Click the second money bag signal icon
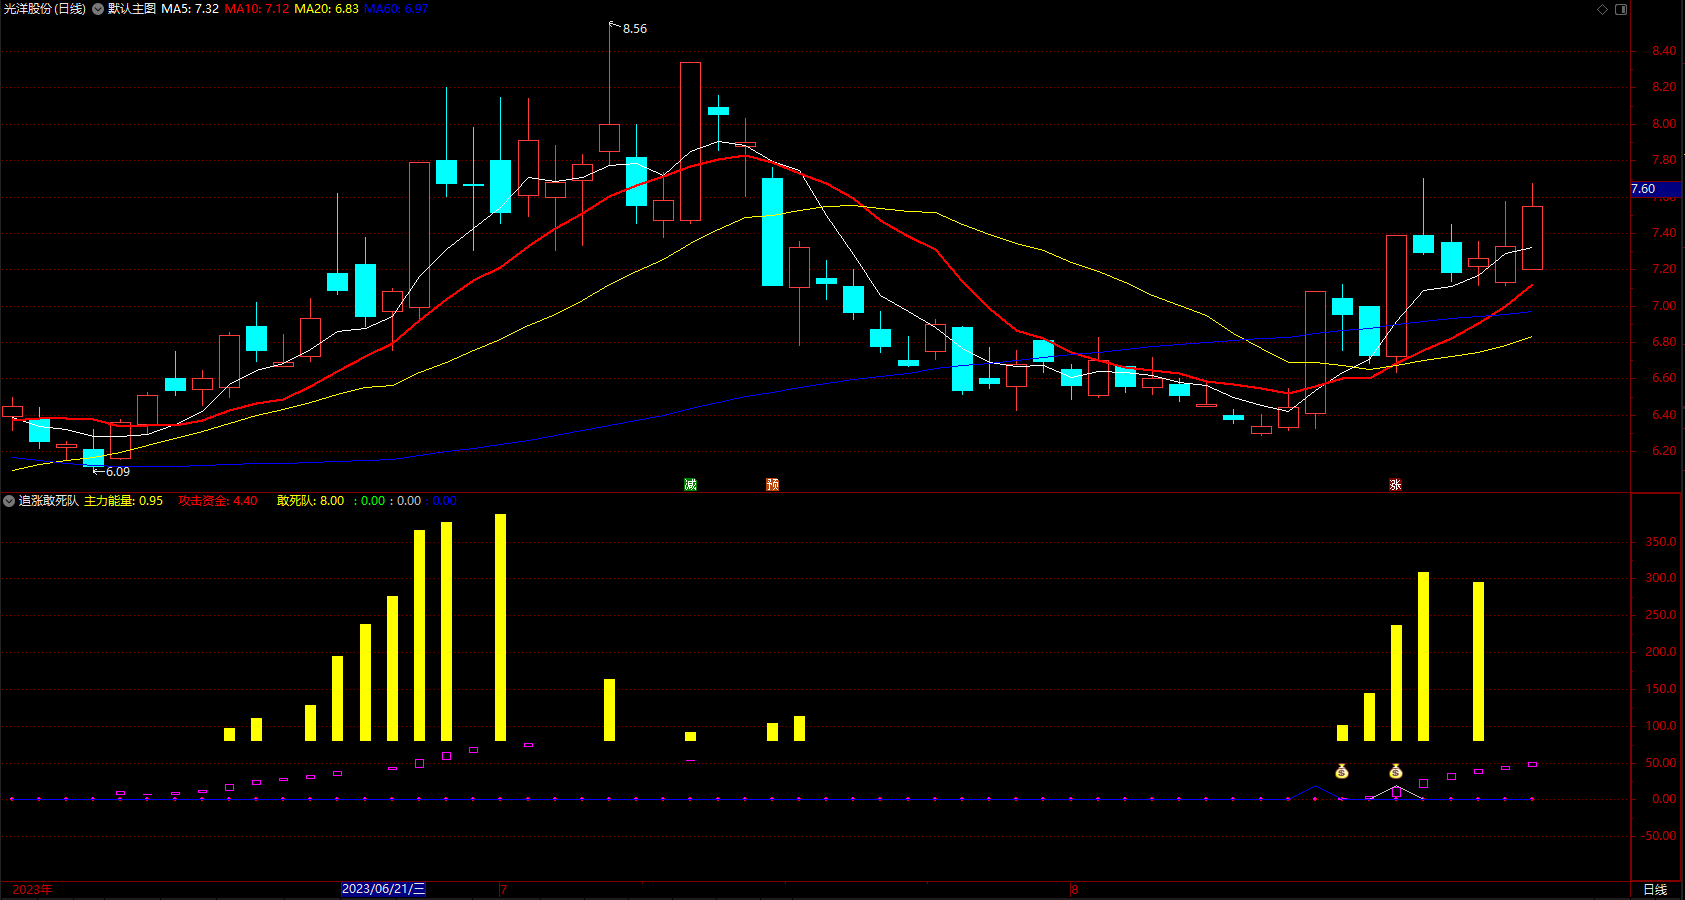 coord(1396,771)
